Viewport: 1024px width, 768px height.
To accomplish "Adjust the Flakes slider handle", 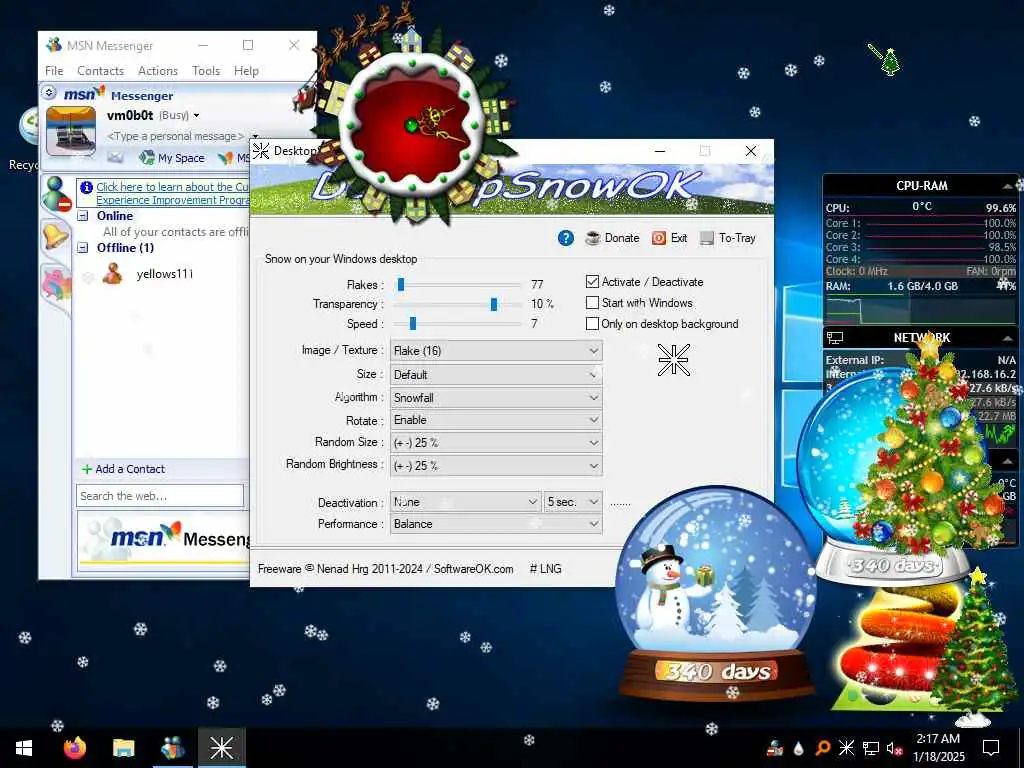I will pos(401,285).
